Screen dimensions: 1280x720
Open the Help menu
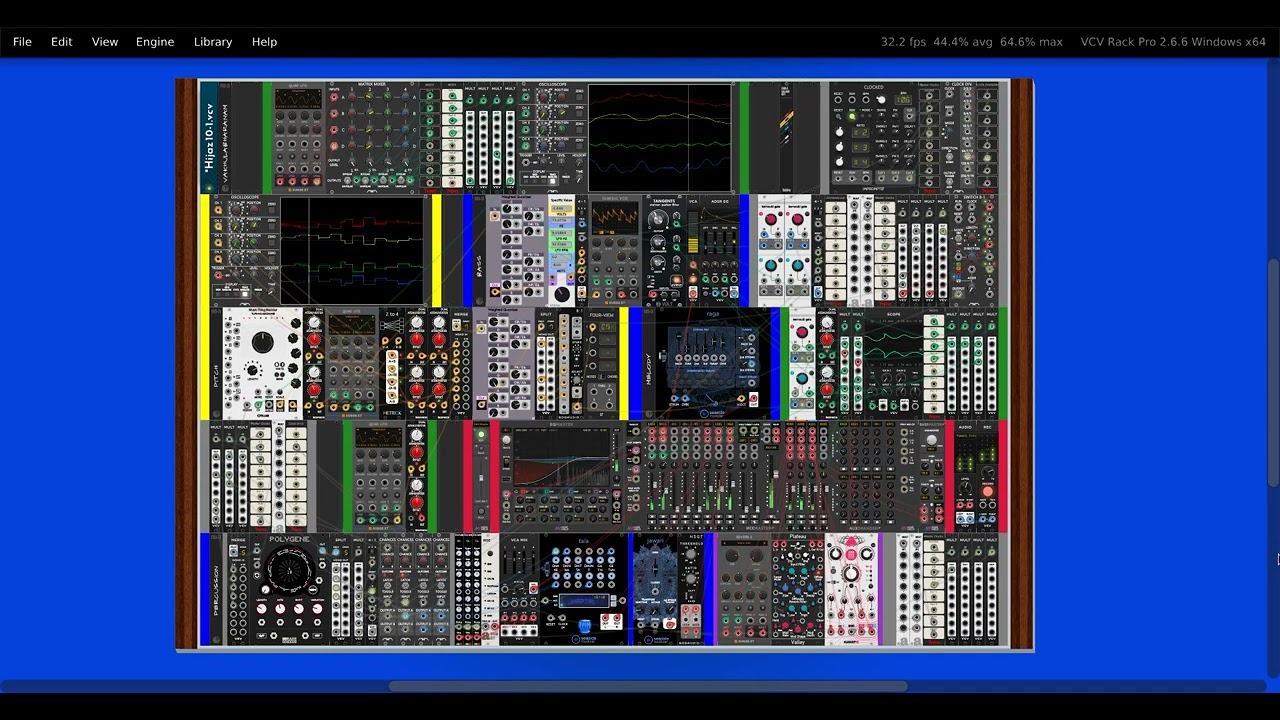click(x=264, y=42)
